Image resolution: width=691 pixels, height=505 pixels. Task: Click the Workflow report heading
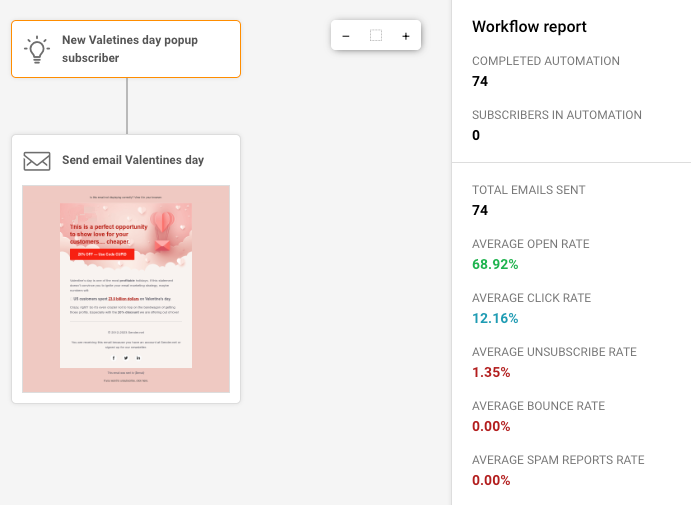click(x=529, y=27)
